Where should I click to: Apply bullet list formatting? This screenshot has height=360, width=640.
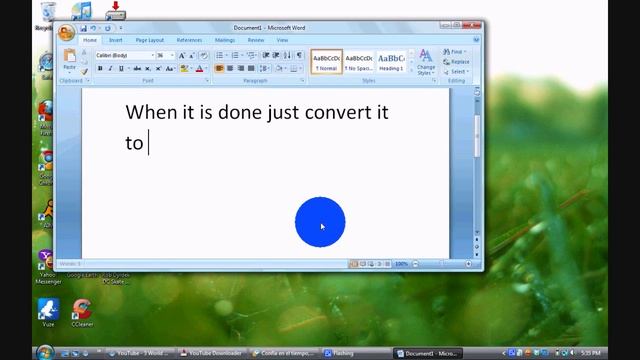[220, 56]
